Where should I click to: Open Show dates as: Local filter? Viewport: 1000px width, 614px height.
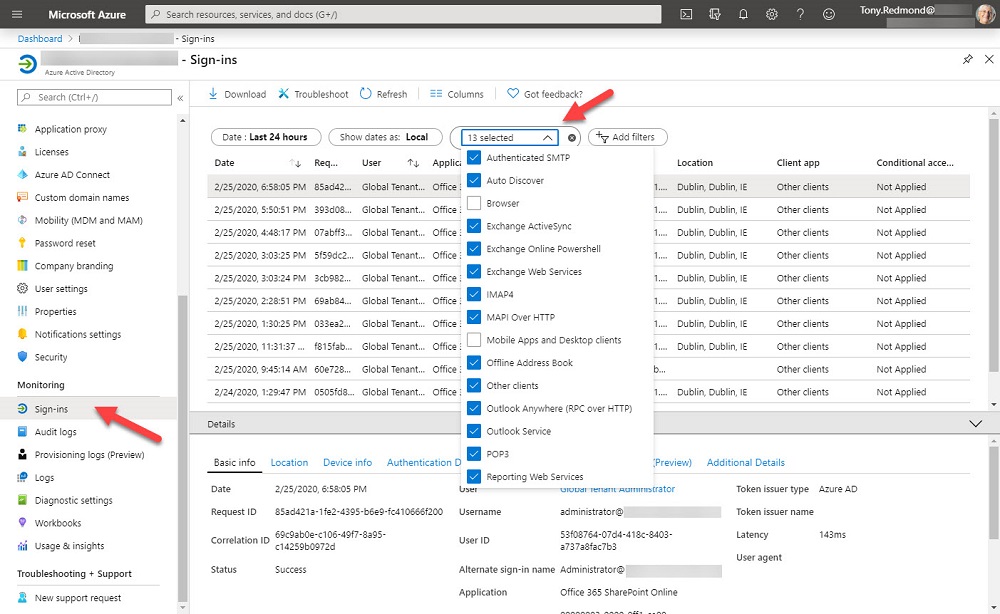tap(385, 137)
